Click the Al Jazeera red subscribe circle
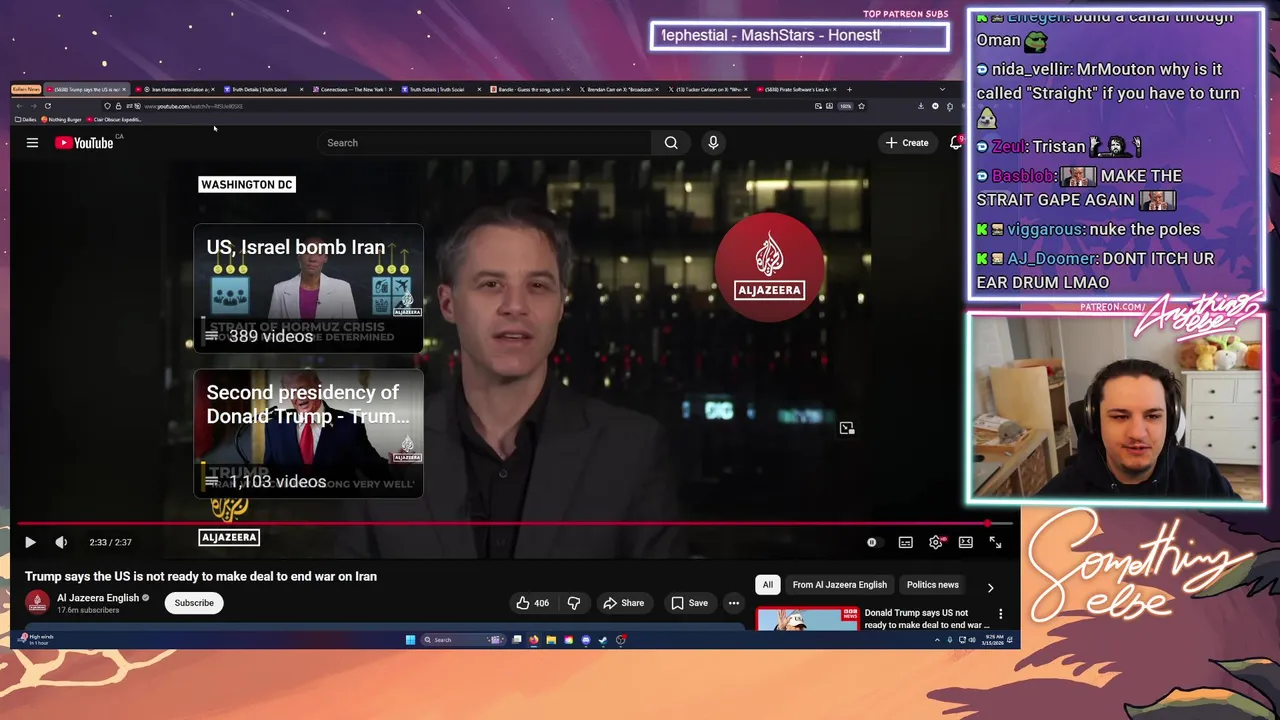This screenshot has width=1280, height=720. (769, 266)
